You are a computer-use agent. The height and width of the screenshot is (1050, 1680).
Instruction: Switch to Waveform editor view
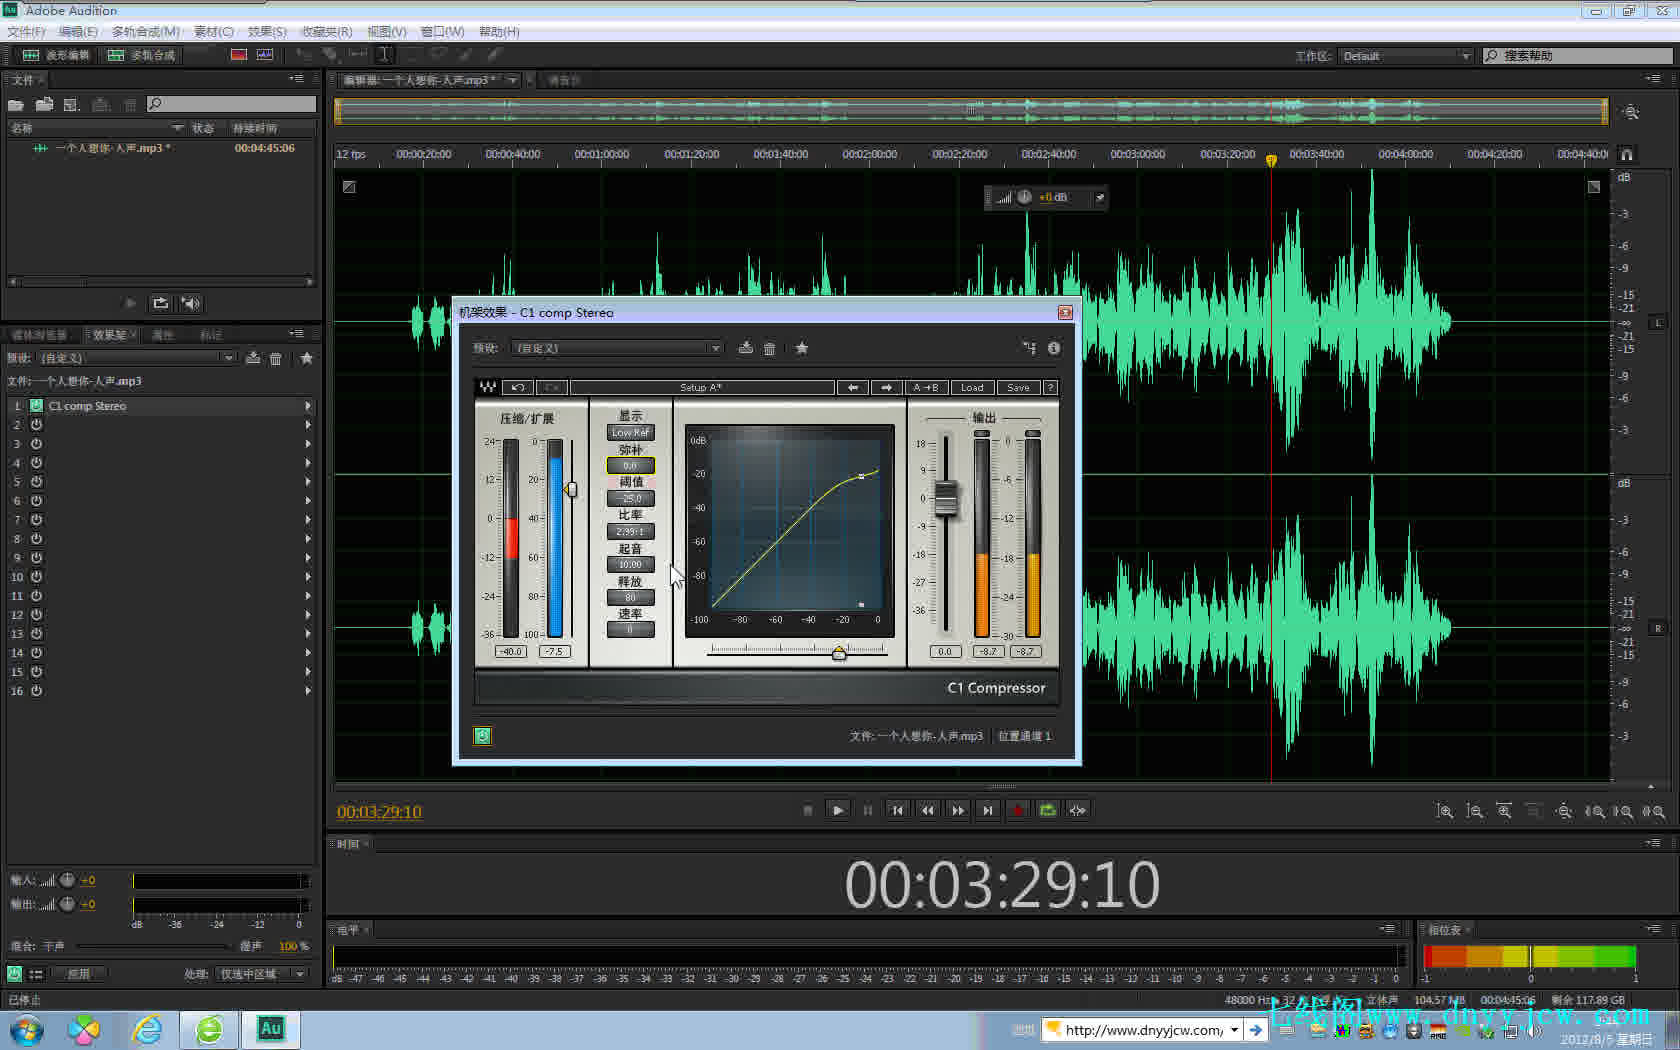click(57, 55)
